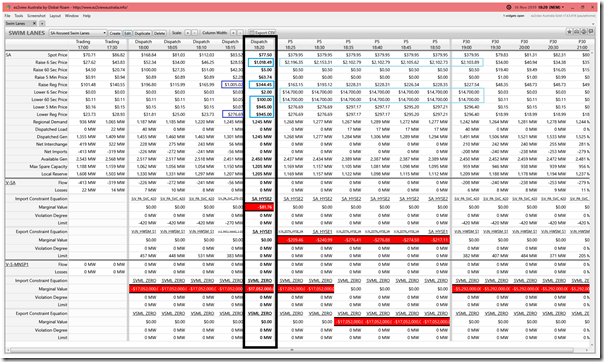Increase Scale with the plus button
The height and width of the screenshot is (362, 604).
click(188, 33)
